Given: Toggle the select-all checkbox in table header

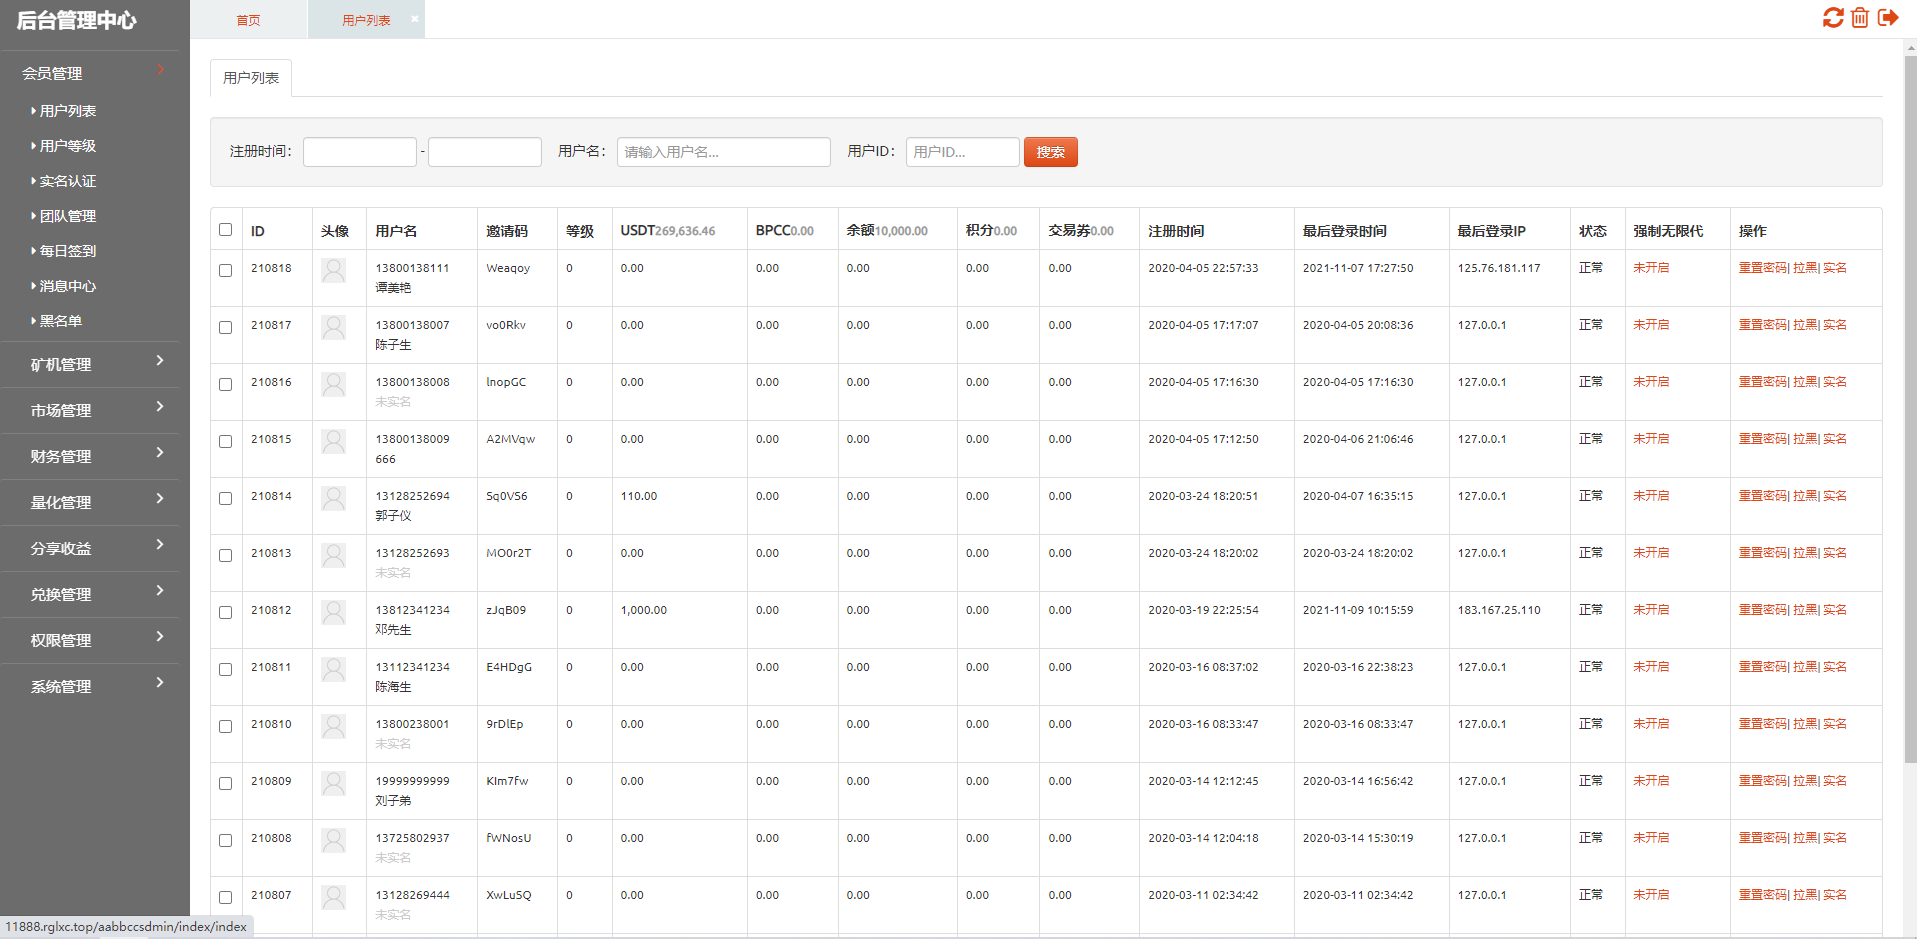Looking at the screenshot, I should [x=226, y=230].
